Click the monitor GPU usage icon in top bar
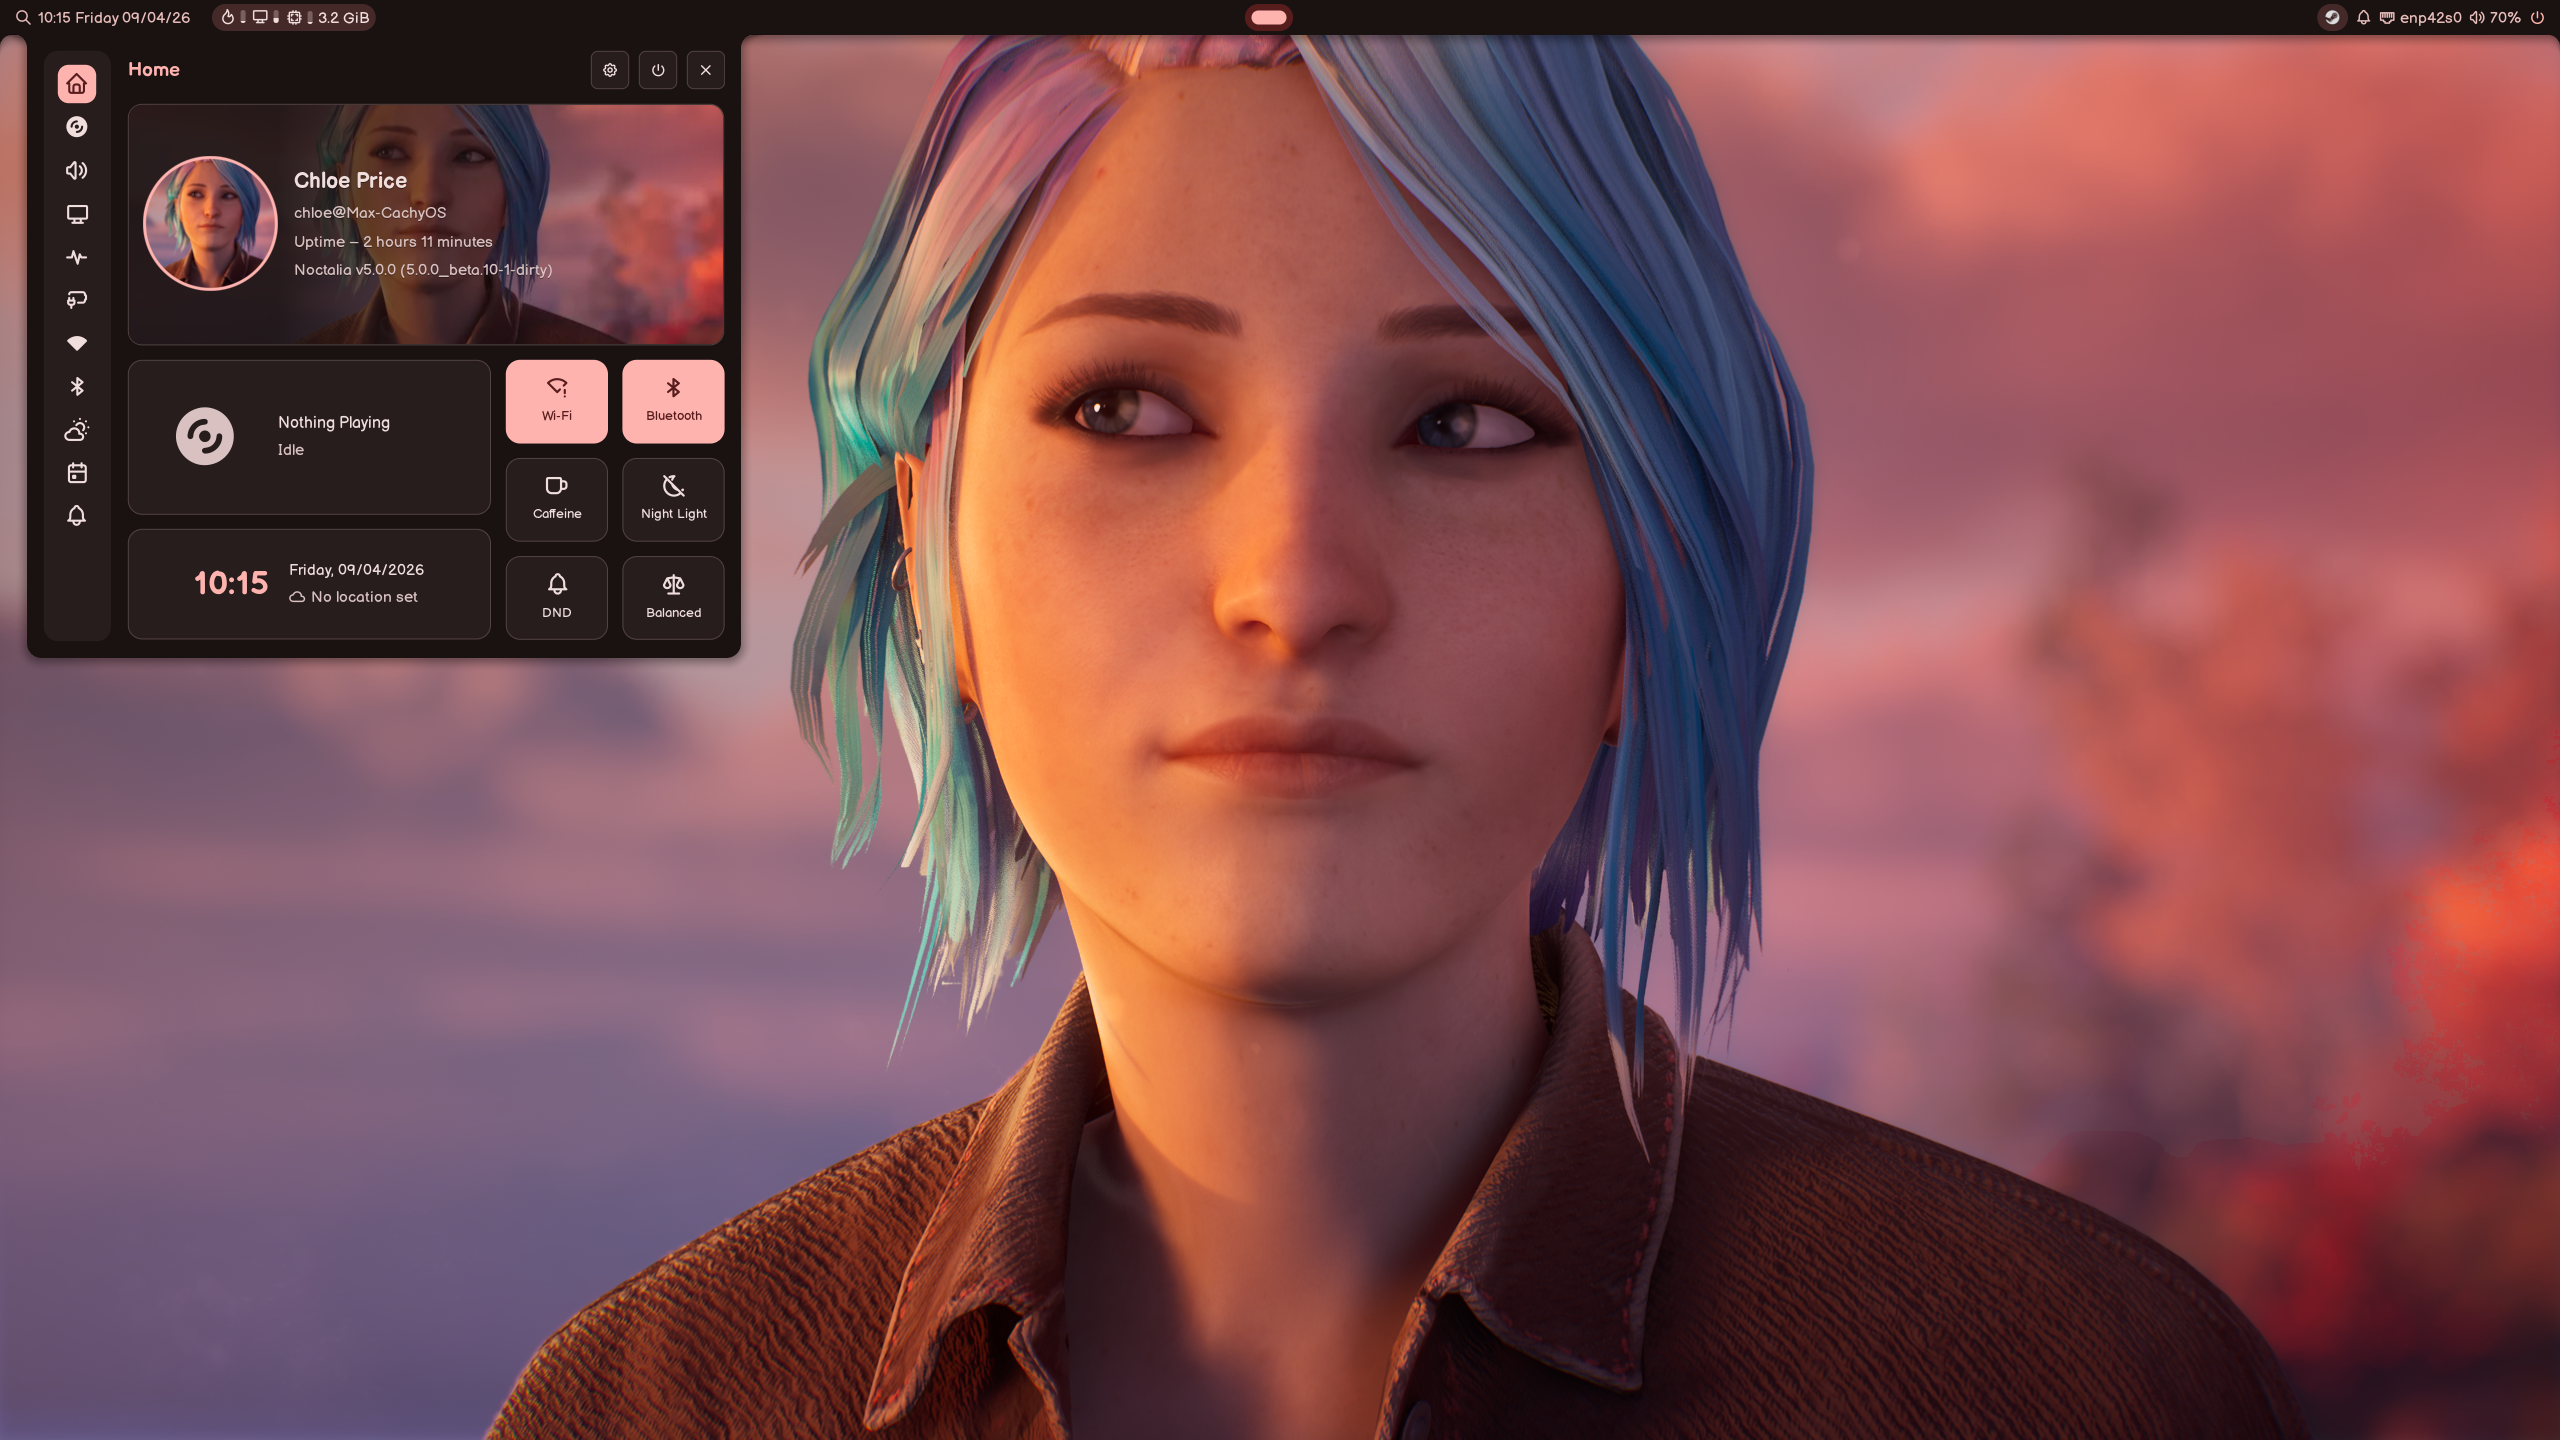The width and height of the screenshot is (2560, 1440). (x=260, y=17)
